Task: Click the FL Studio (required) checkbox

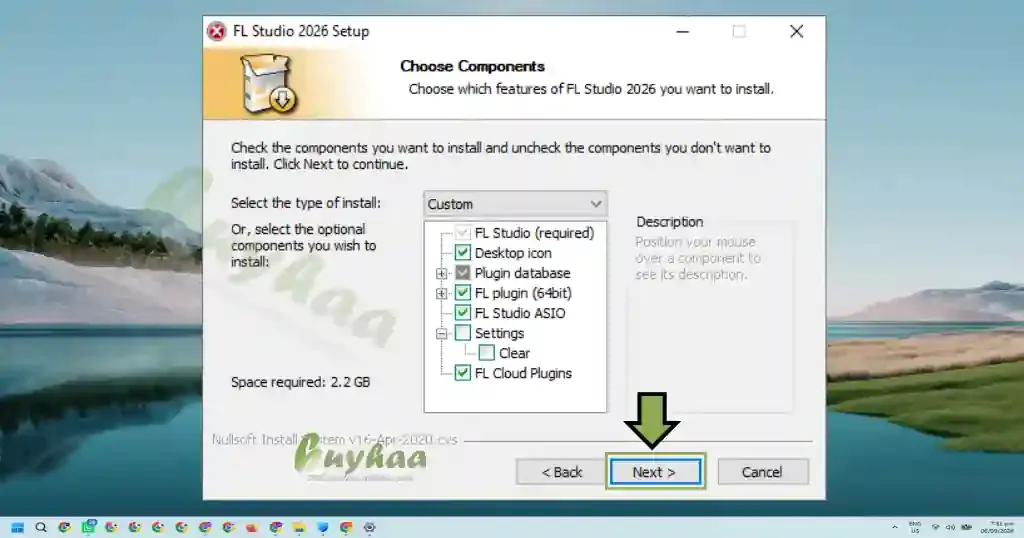Action: tap(462, 233)
